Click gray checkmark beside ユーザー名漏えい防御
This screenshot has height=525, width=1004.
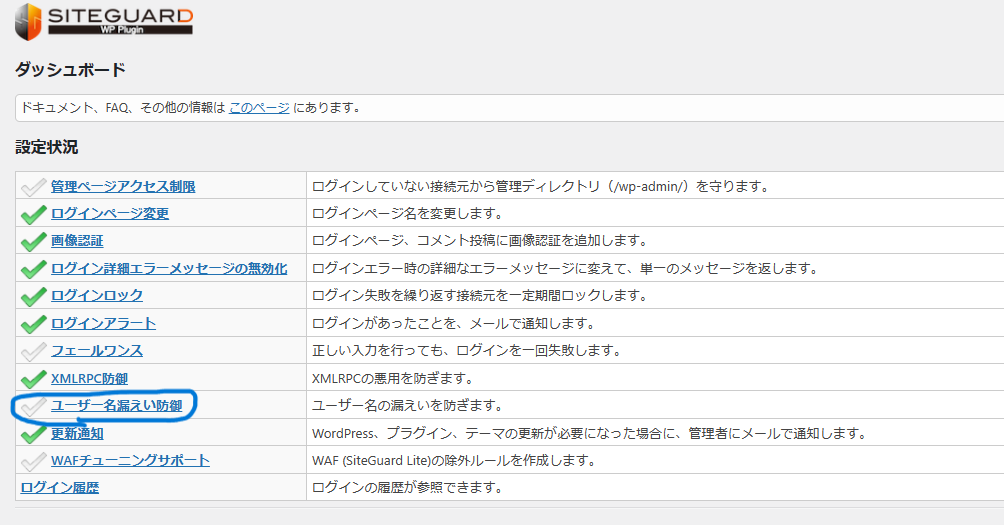click(x=33, y=406)
